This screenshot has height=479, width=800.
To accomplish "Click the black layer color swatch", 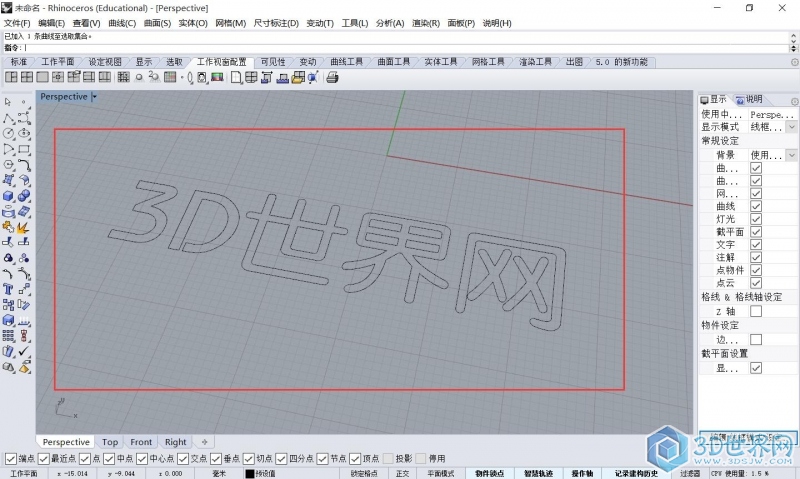I will (x=249, y=473).
